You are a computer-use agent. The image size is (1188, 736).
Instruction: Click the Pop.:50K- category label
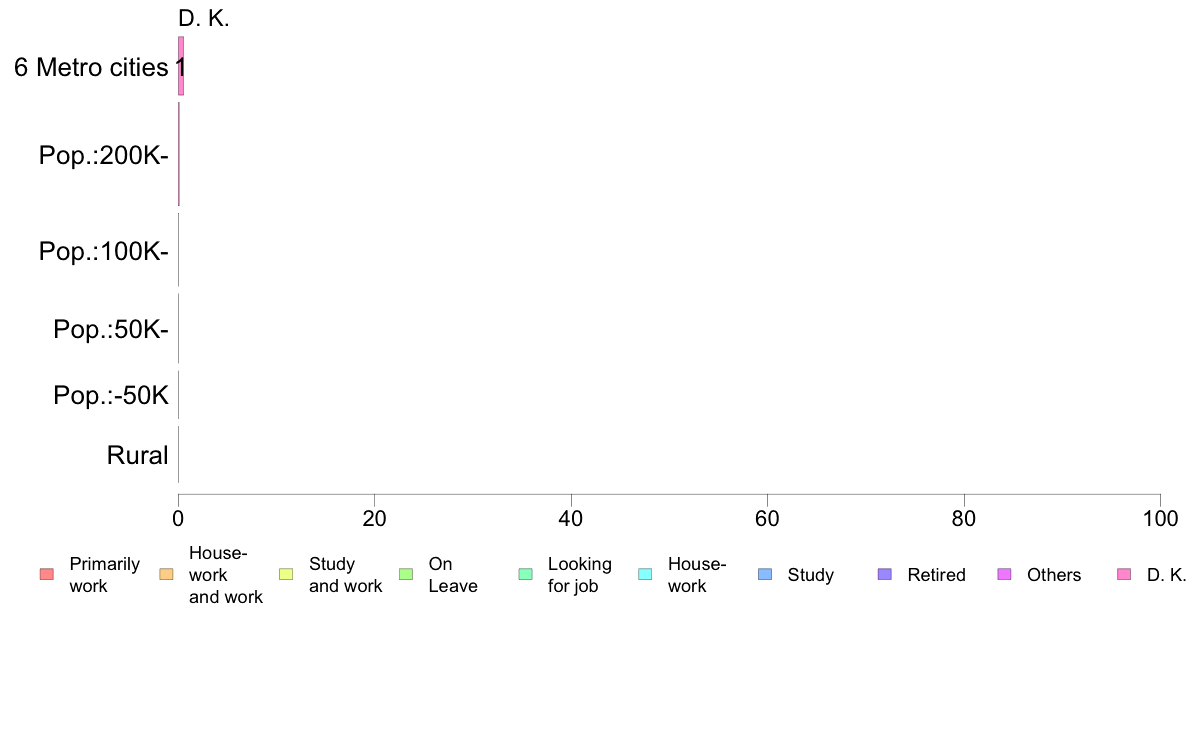(x=111, y=329)
